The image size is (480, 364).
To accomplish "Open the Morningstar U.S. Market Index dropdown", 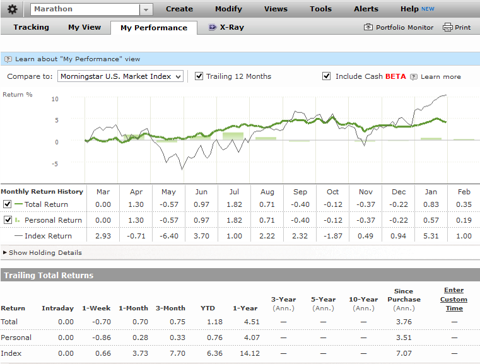I will 120,76.
